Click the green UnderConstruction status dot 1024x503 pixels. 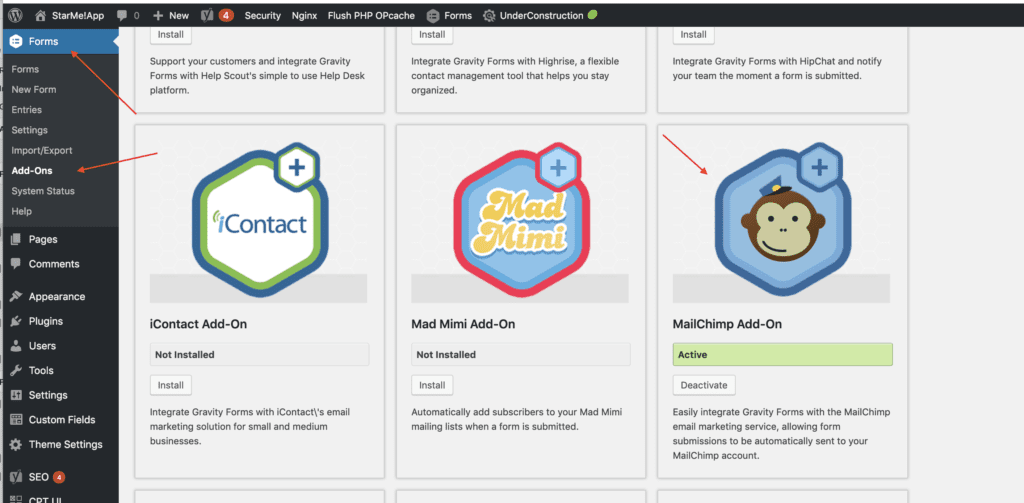(592, 14)
